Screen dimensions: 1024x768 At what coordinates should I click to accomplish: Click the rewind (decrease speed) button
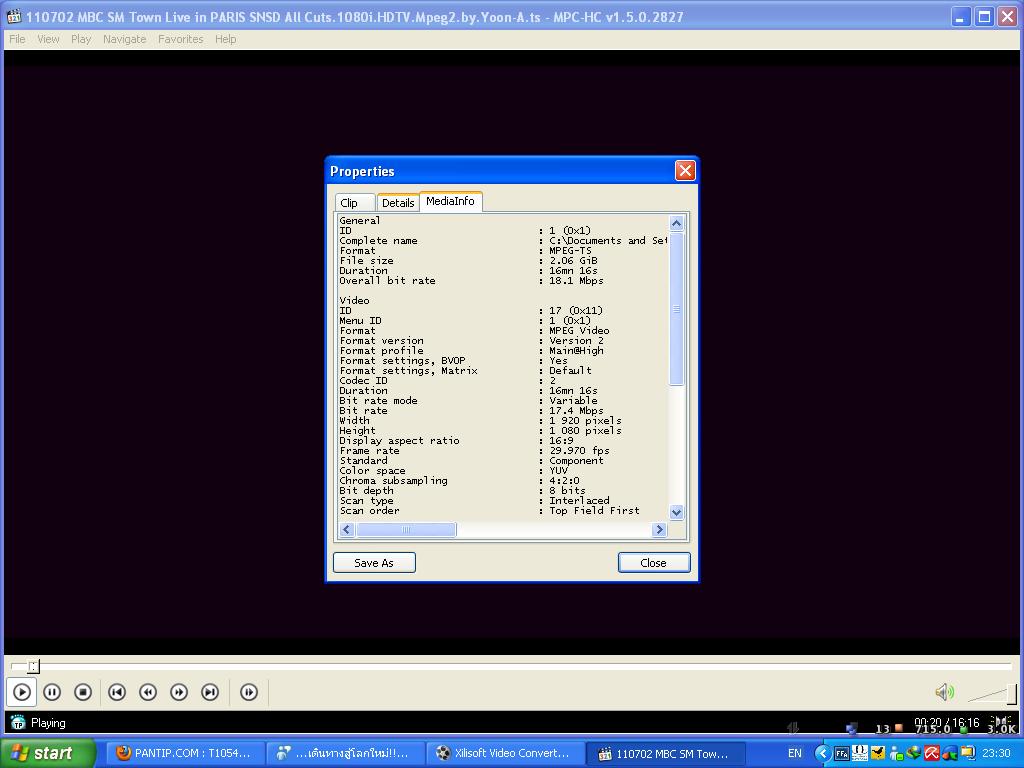pos(148,692)
